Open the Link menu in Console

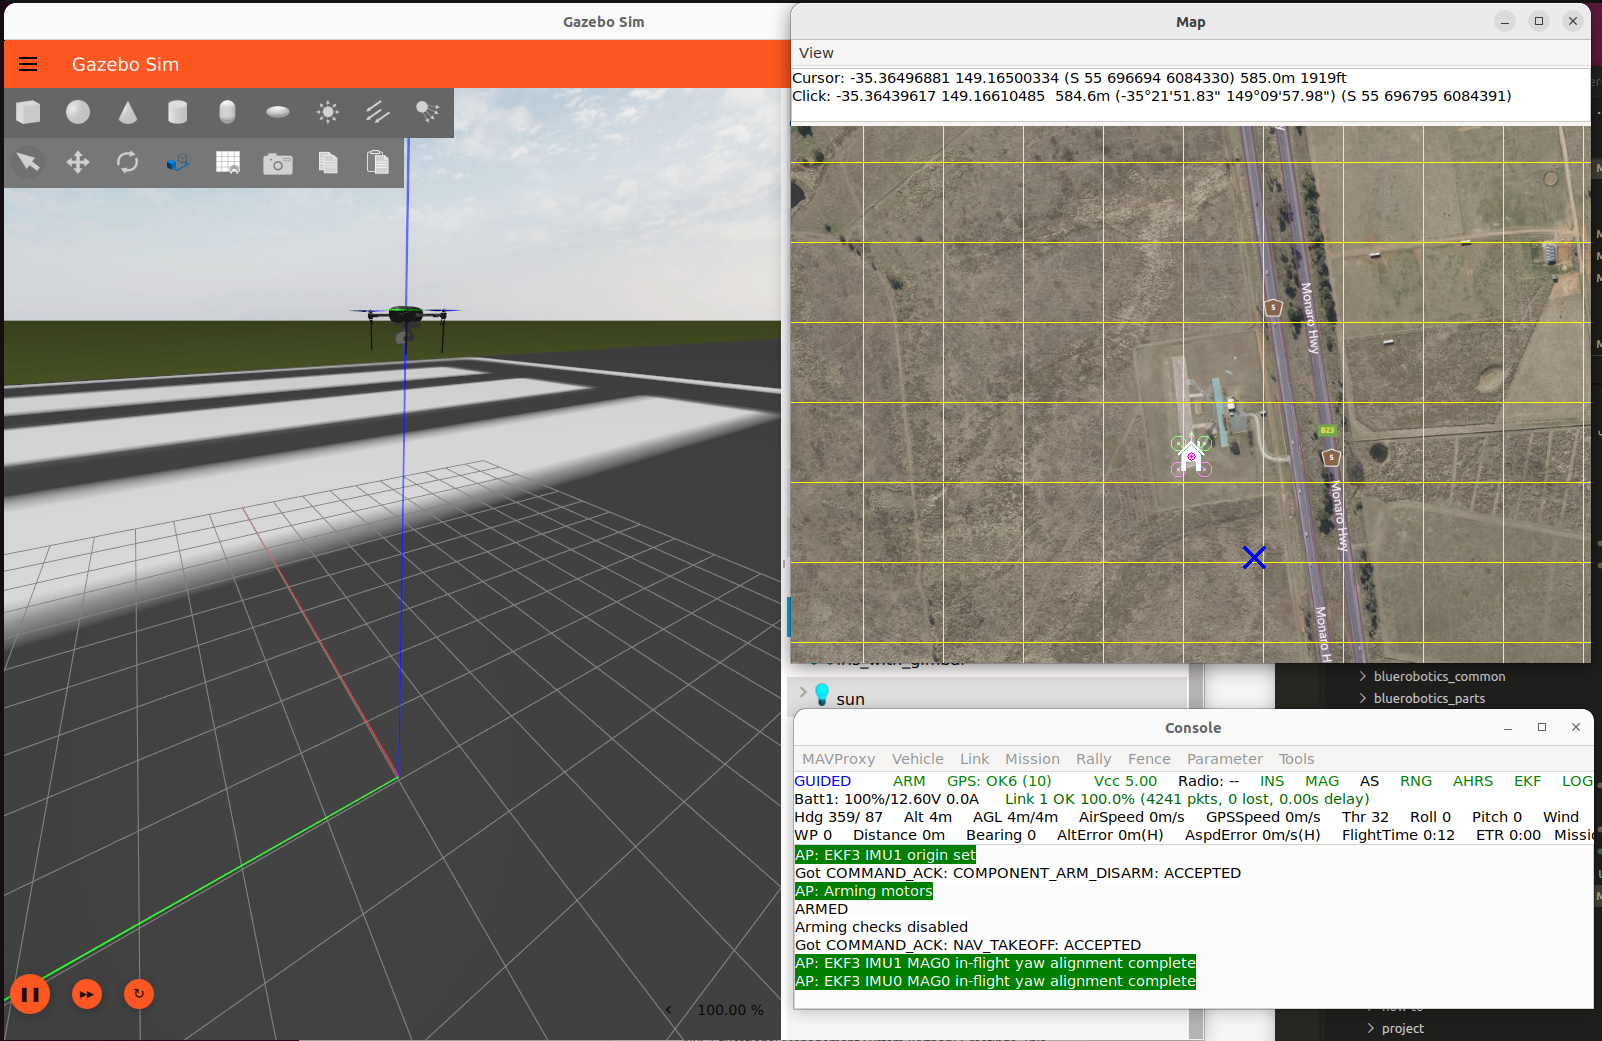click(x=974, y=759)
